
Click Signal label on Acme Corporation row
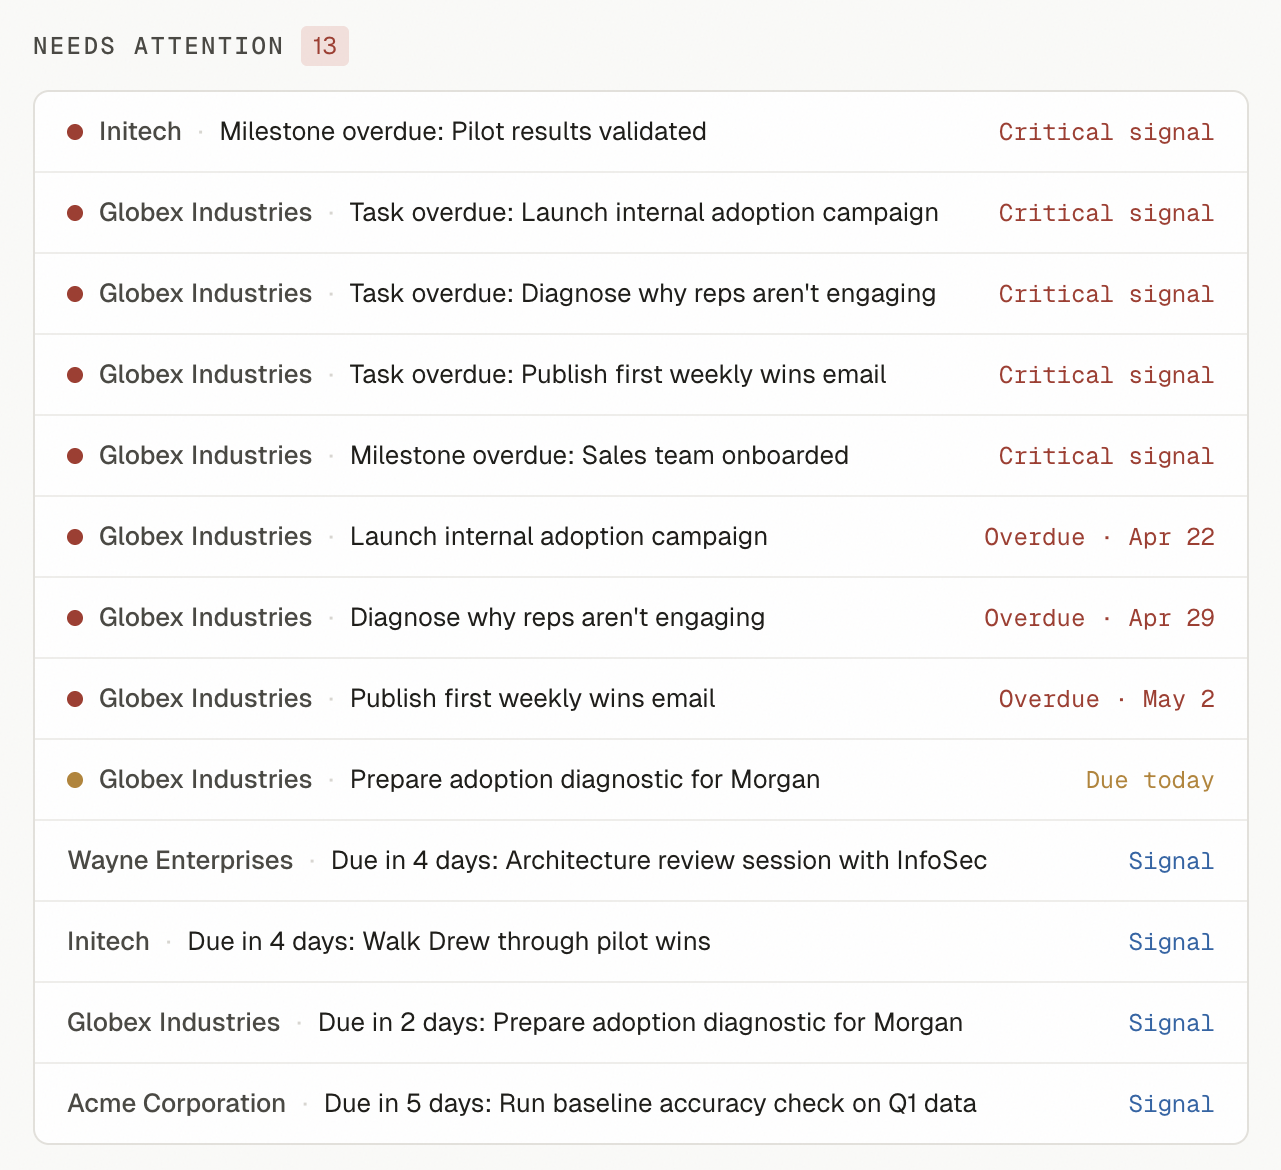1171,1104
